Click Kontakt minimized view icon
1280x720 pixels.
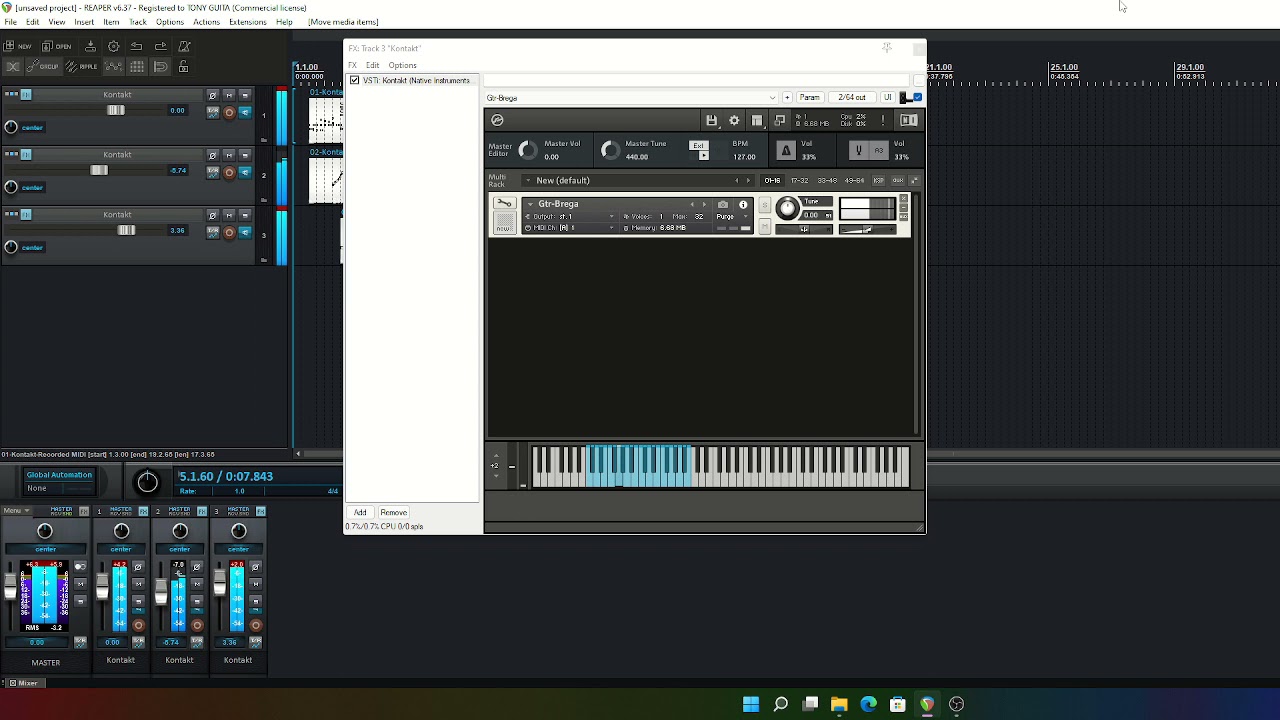[780, 120]
